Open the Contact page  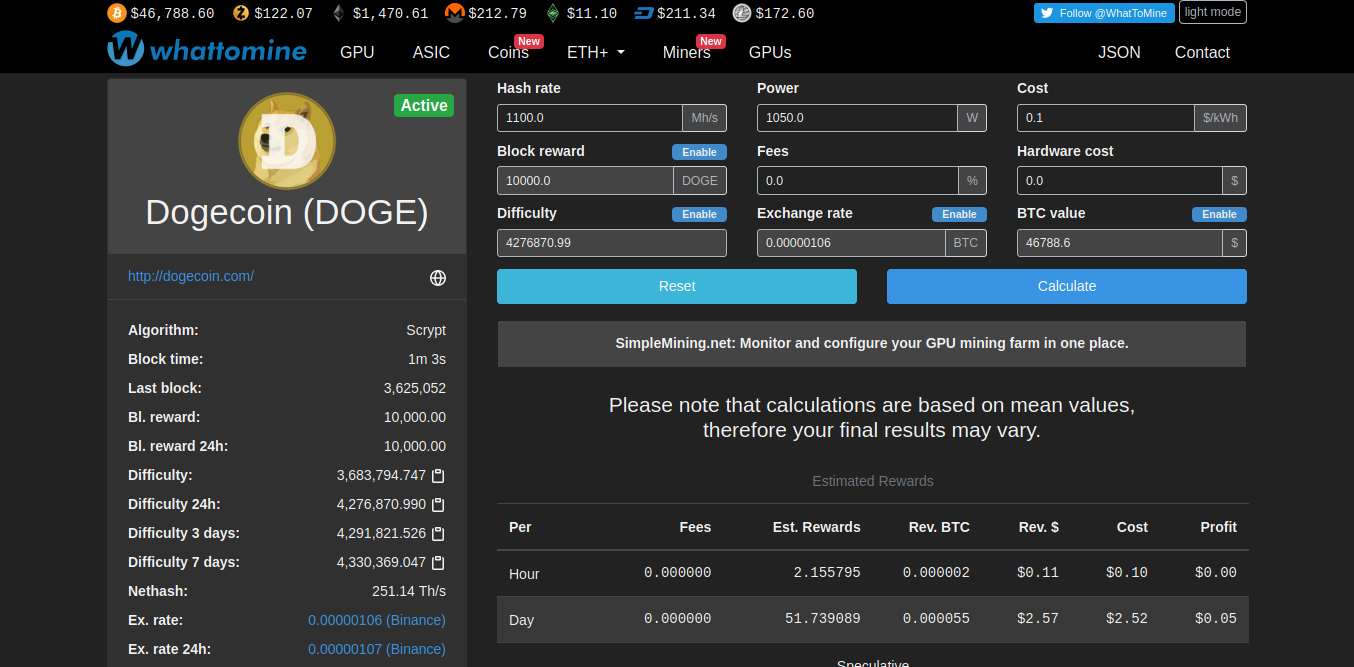point(1202,52)
